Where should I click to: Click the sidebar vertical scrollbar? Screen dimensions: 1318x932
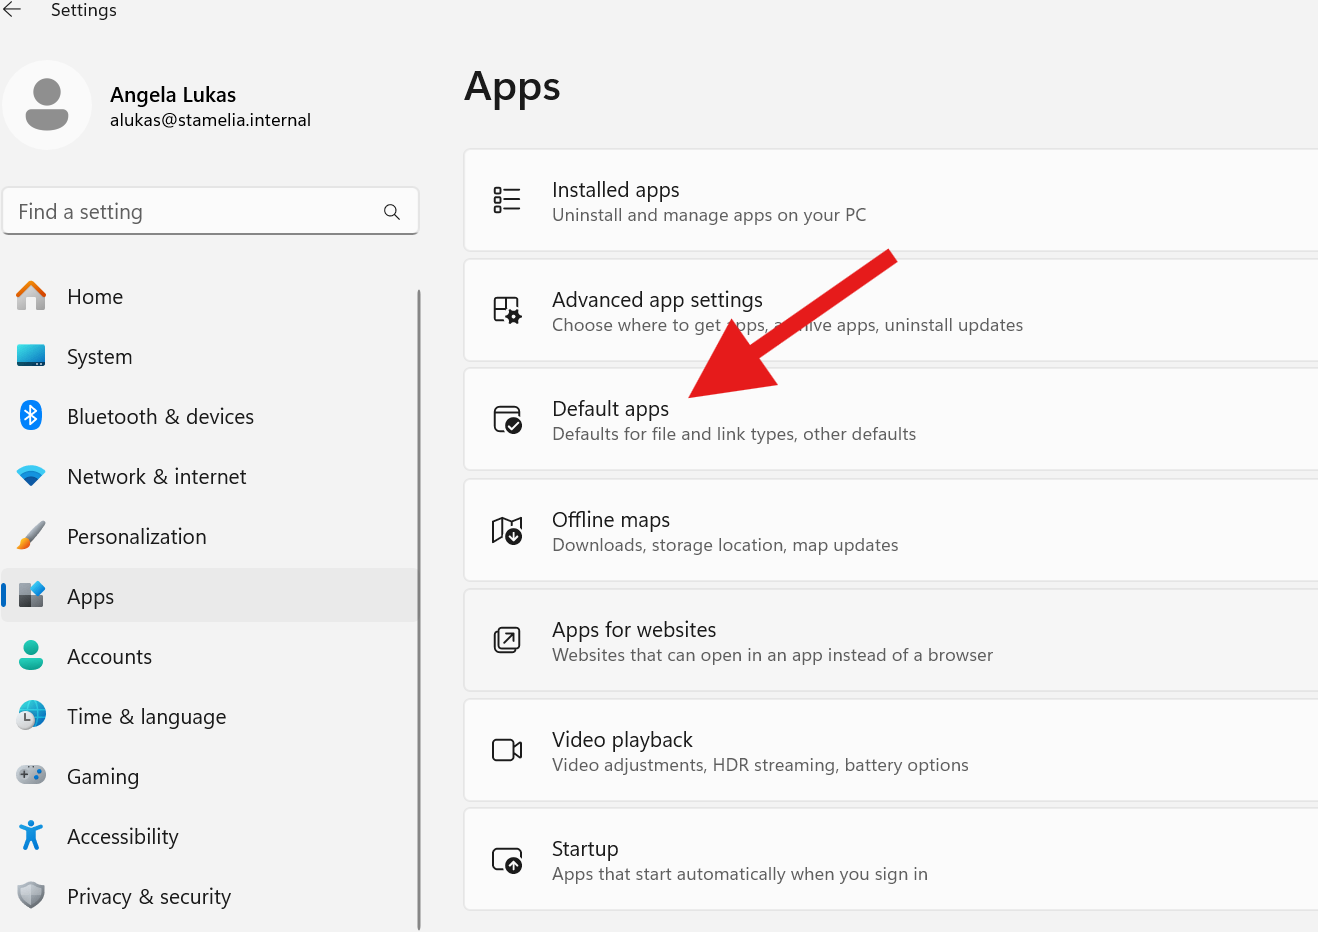tap(418, 610)
